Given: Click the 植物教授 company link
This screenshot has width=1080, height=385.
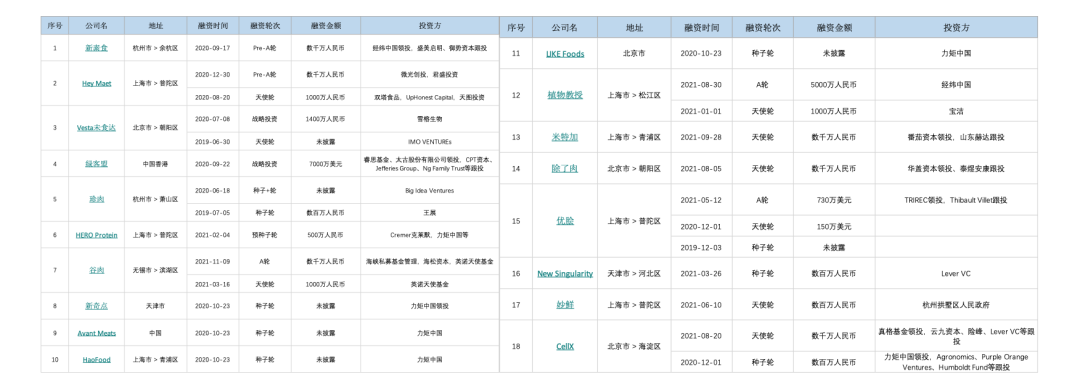Looking at the screenshot, I should click(565, 95).
